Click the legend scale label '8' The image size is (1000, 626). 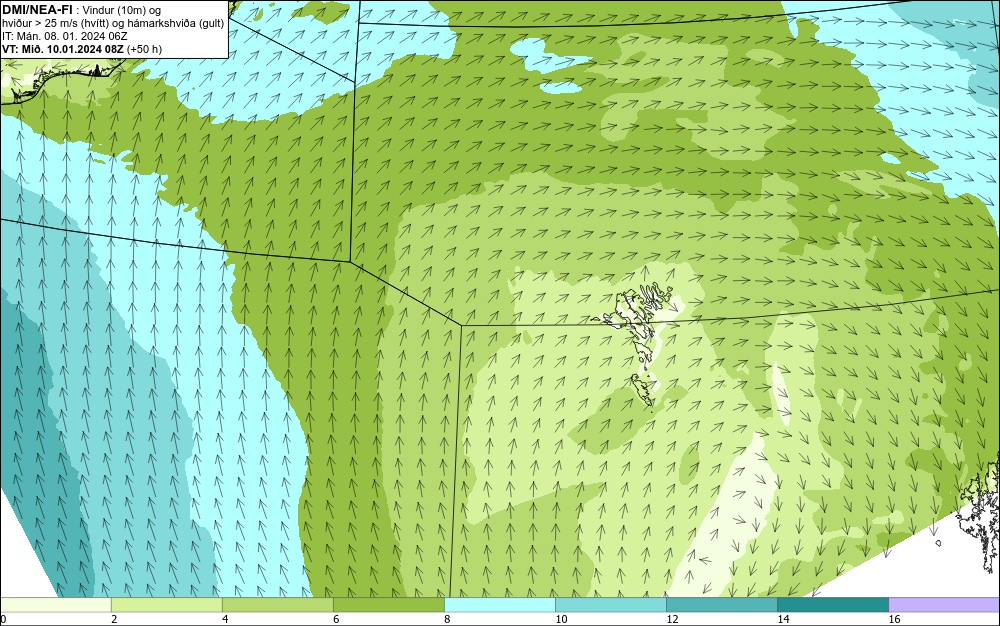coord(447,619)
